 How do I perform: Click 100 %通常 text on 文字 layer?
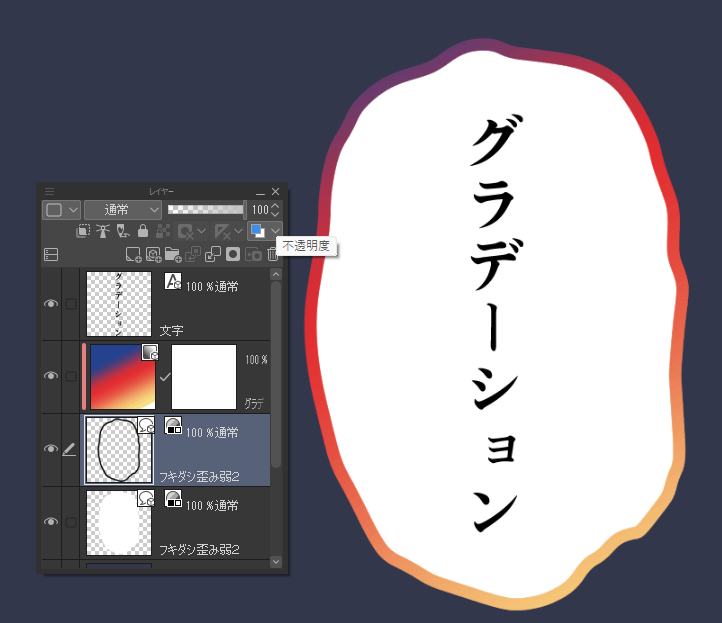(212, 286)
